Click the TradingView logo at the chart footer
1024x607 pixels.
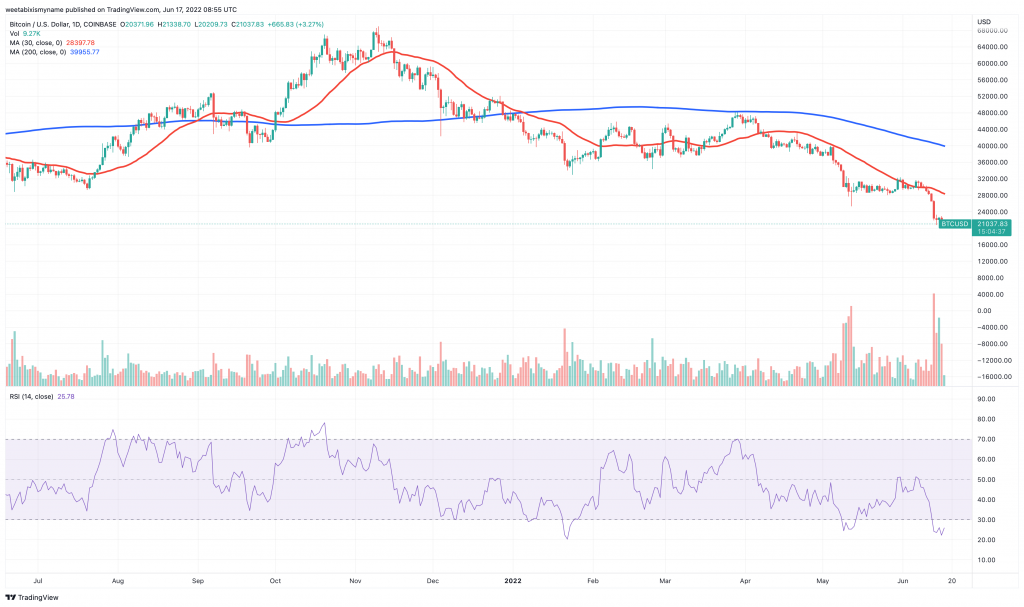pos(32,597)
